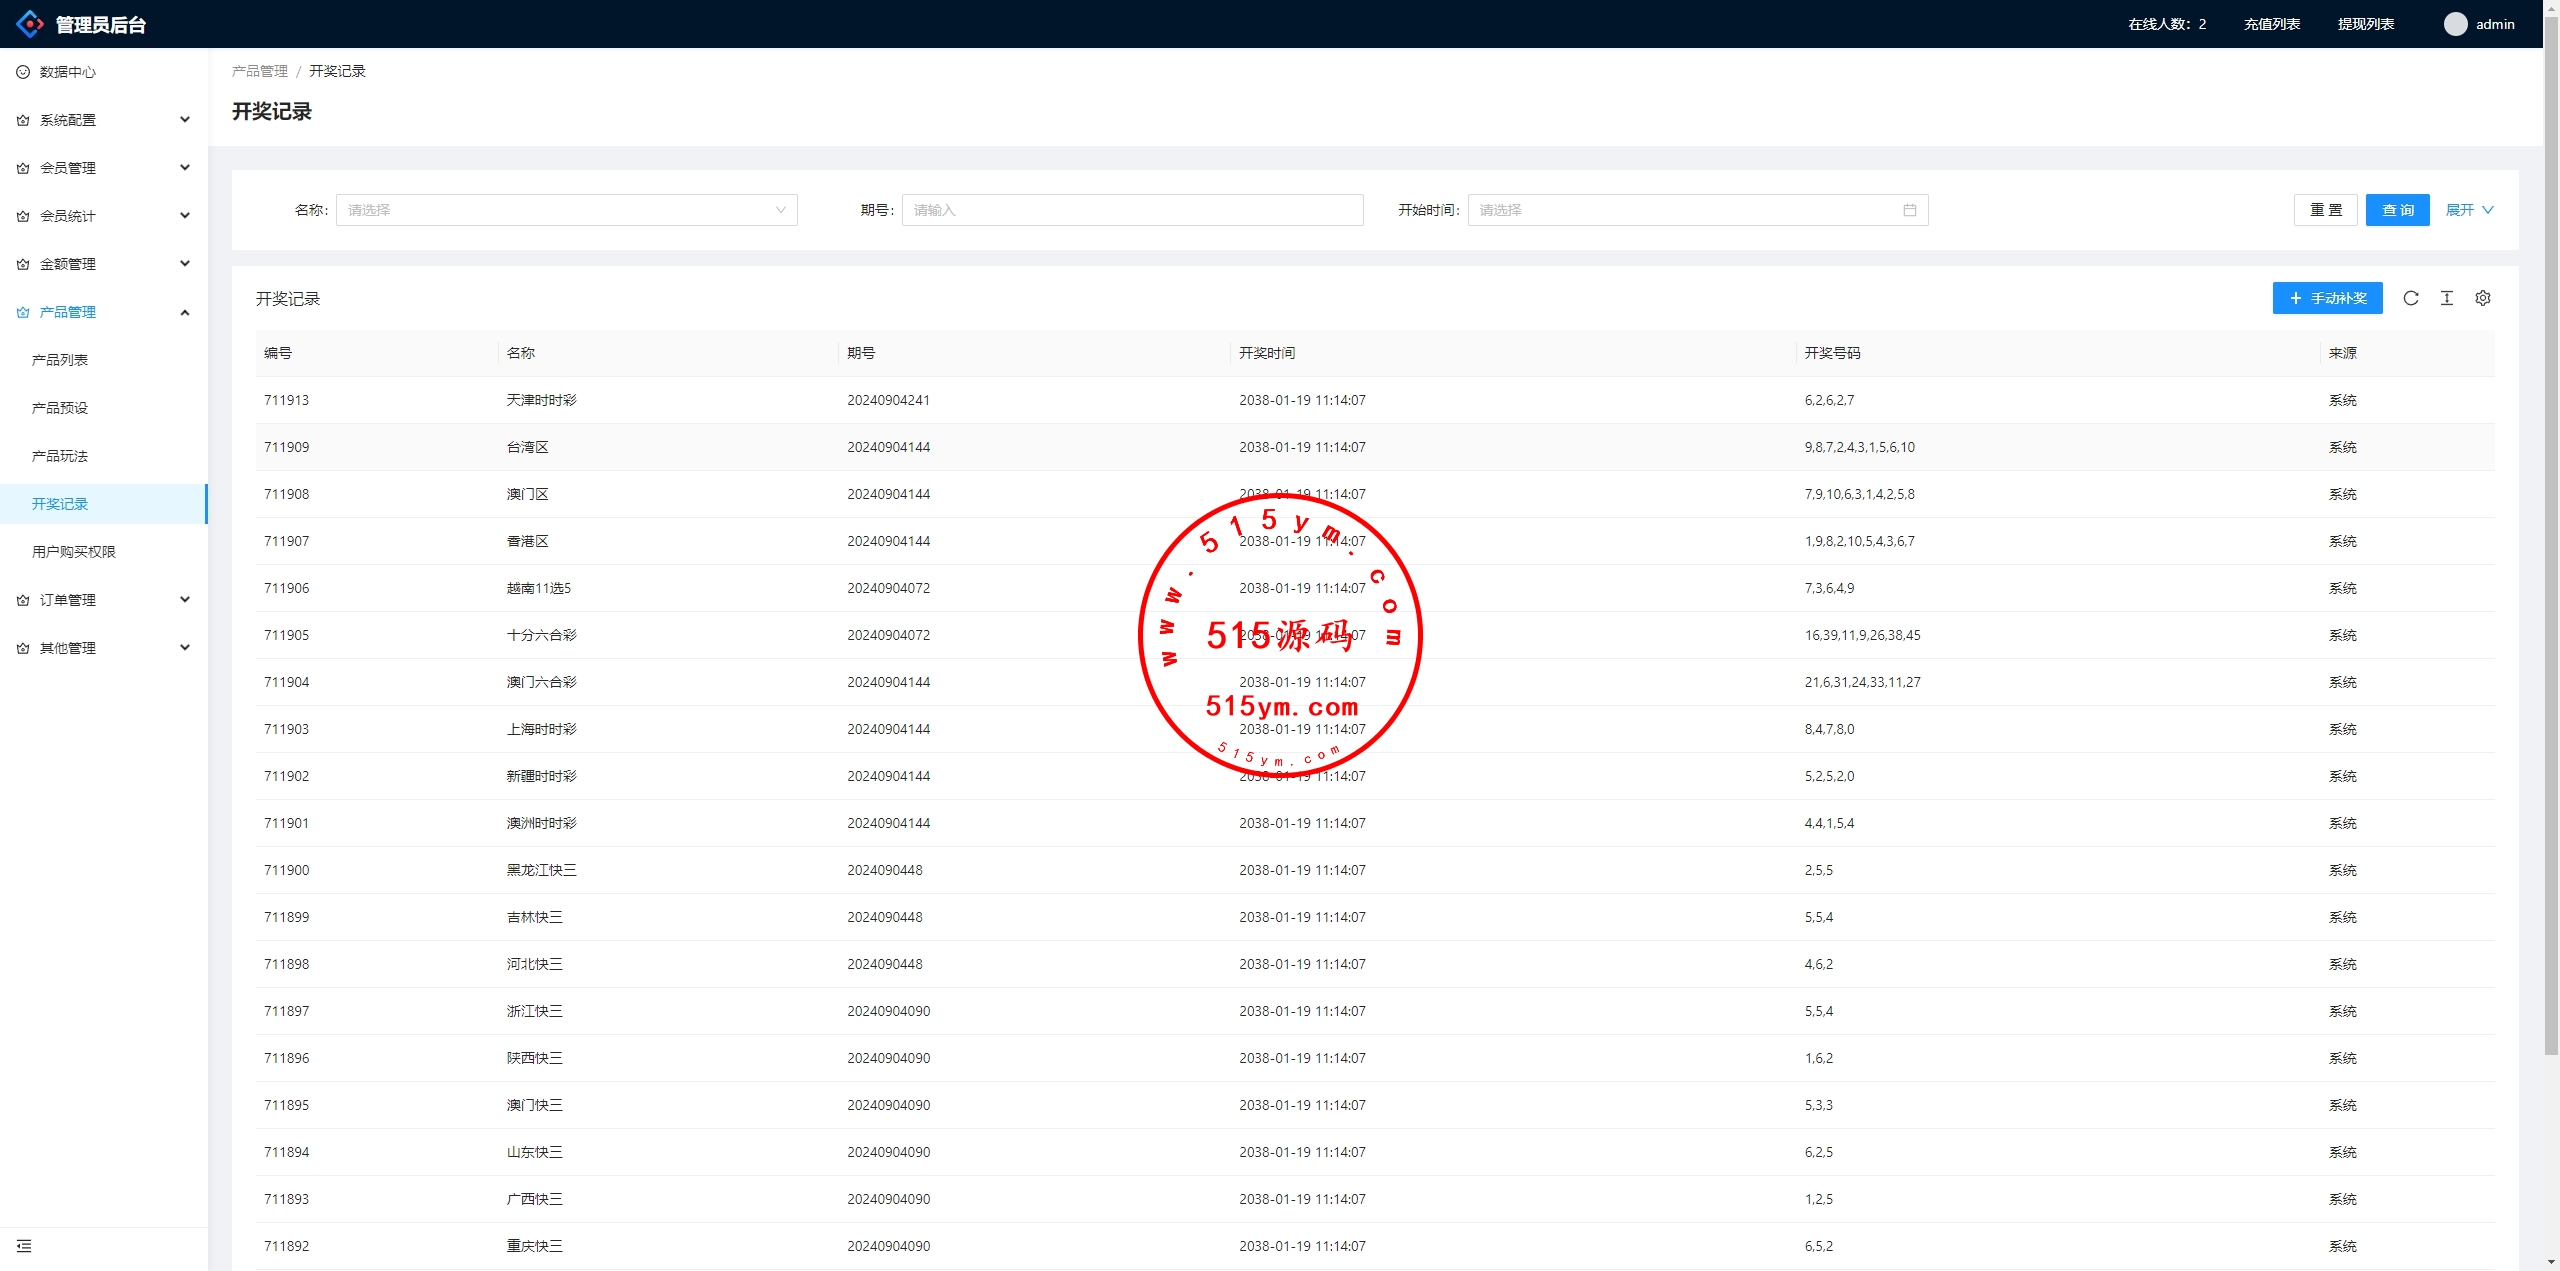Open column settings gear icon
The image size is (2560, 1271).
pos(2482,298)
